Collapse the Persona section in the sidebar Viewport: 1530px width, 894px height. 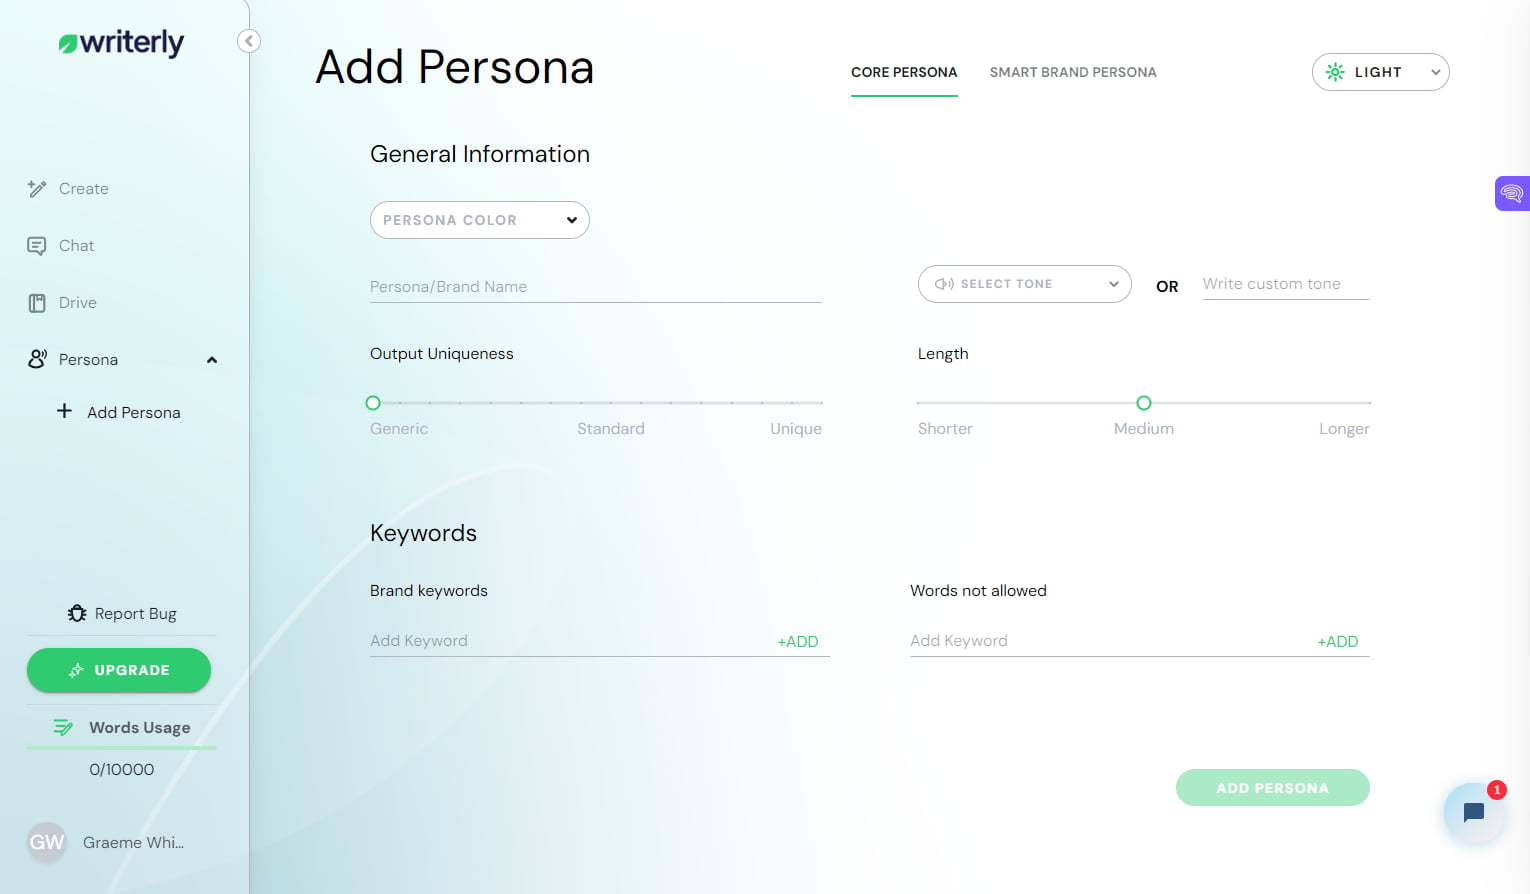(211, 359)
